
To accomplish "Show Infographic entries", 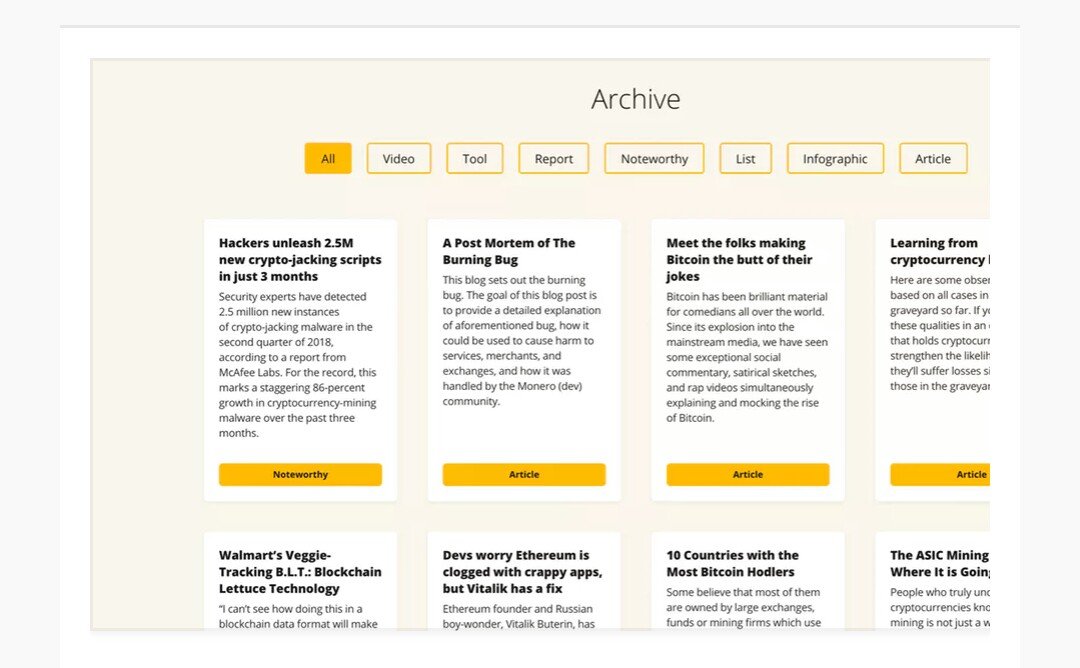I will [x=835, y=158].
